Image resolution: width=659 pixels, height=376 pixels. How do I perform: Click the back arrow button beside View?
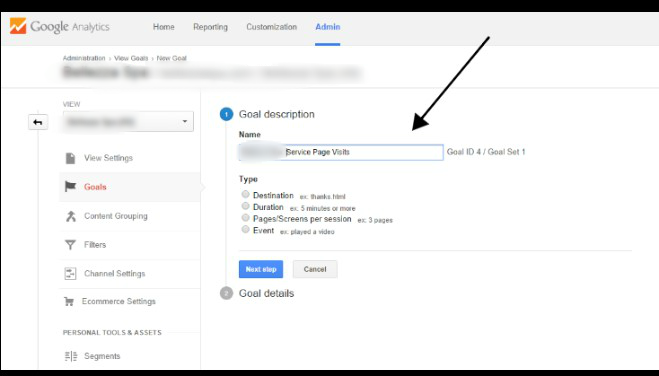(38, 122)
